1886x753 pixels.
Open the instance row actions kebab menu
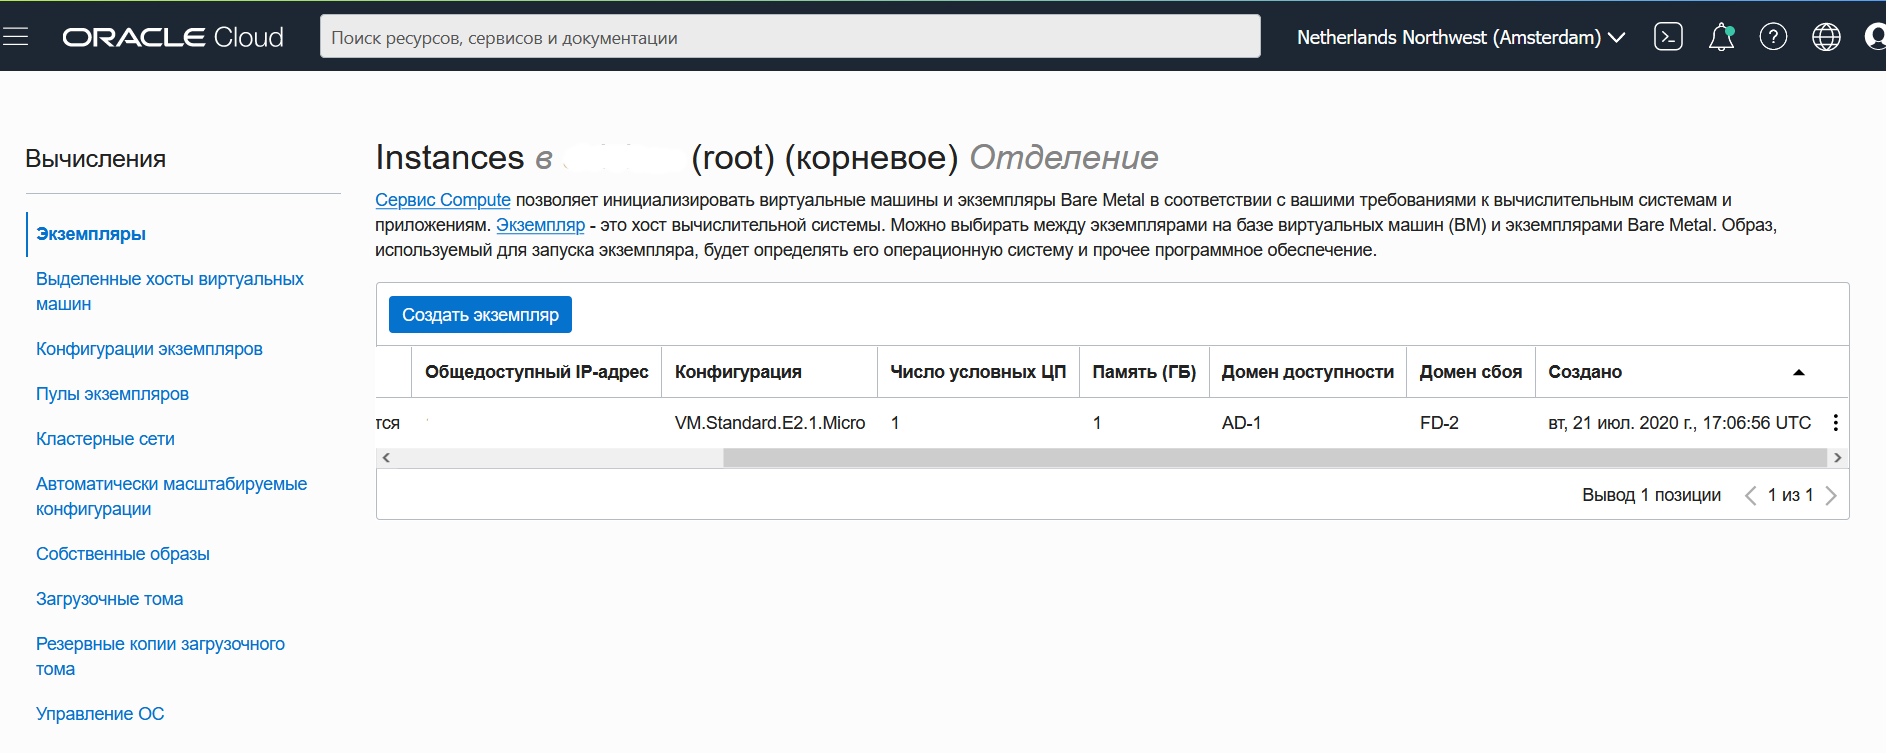[1835, 423]
